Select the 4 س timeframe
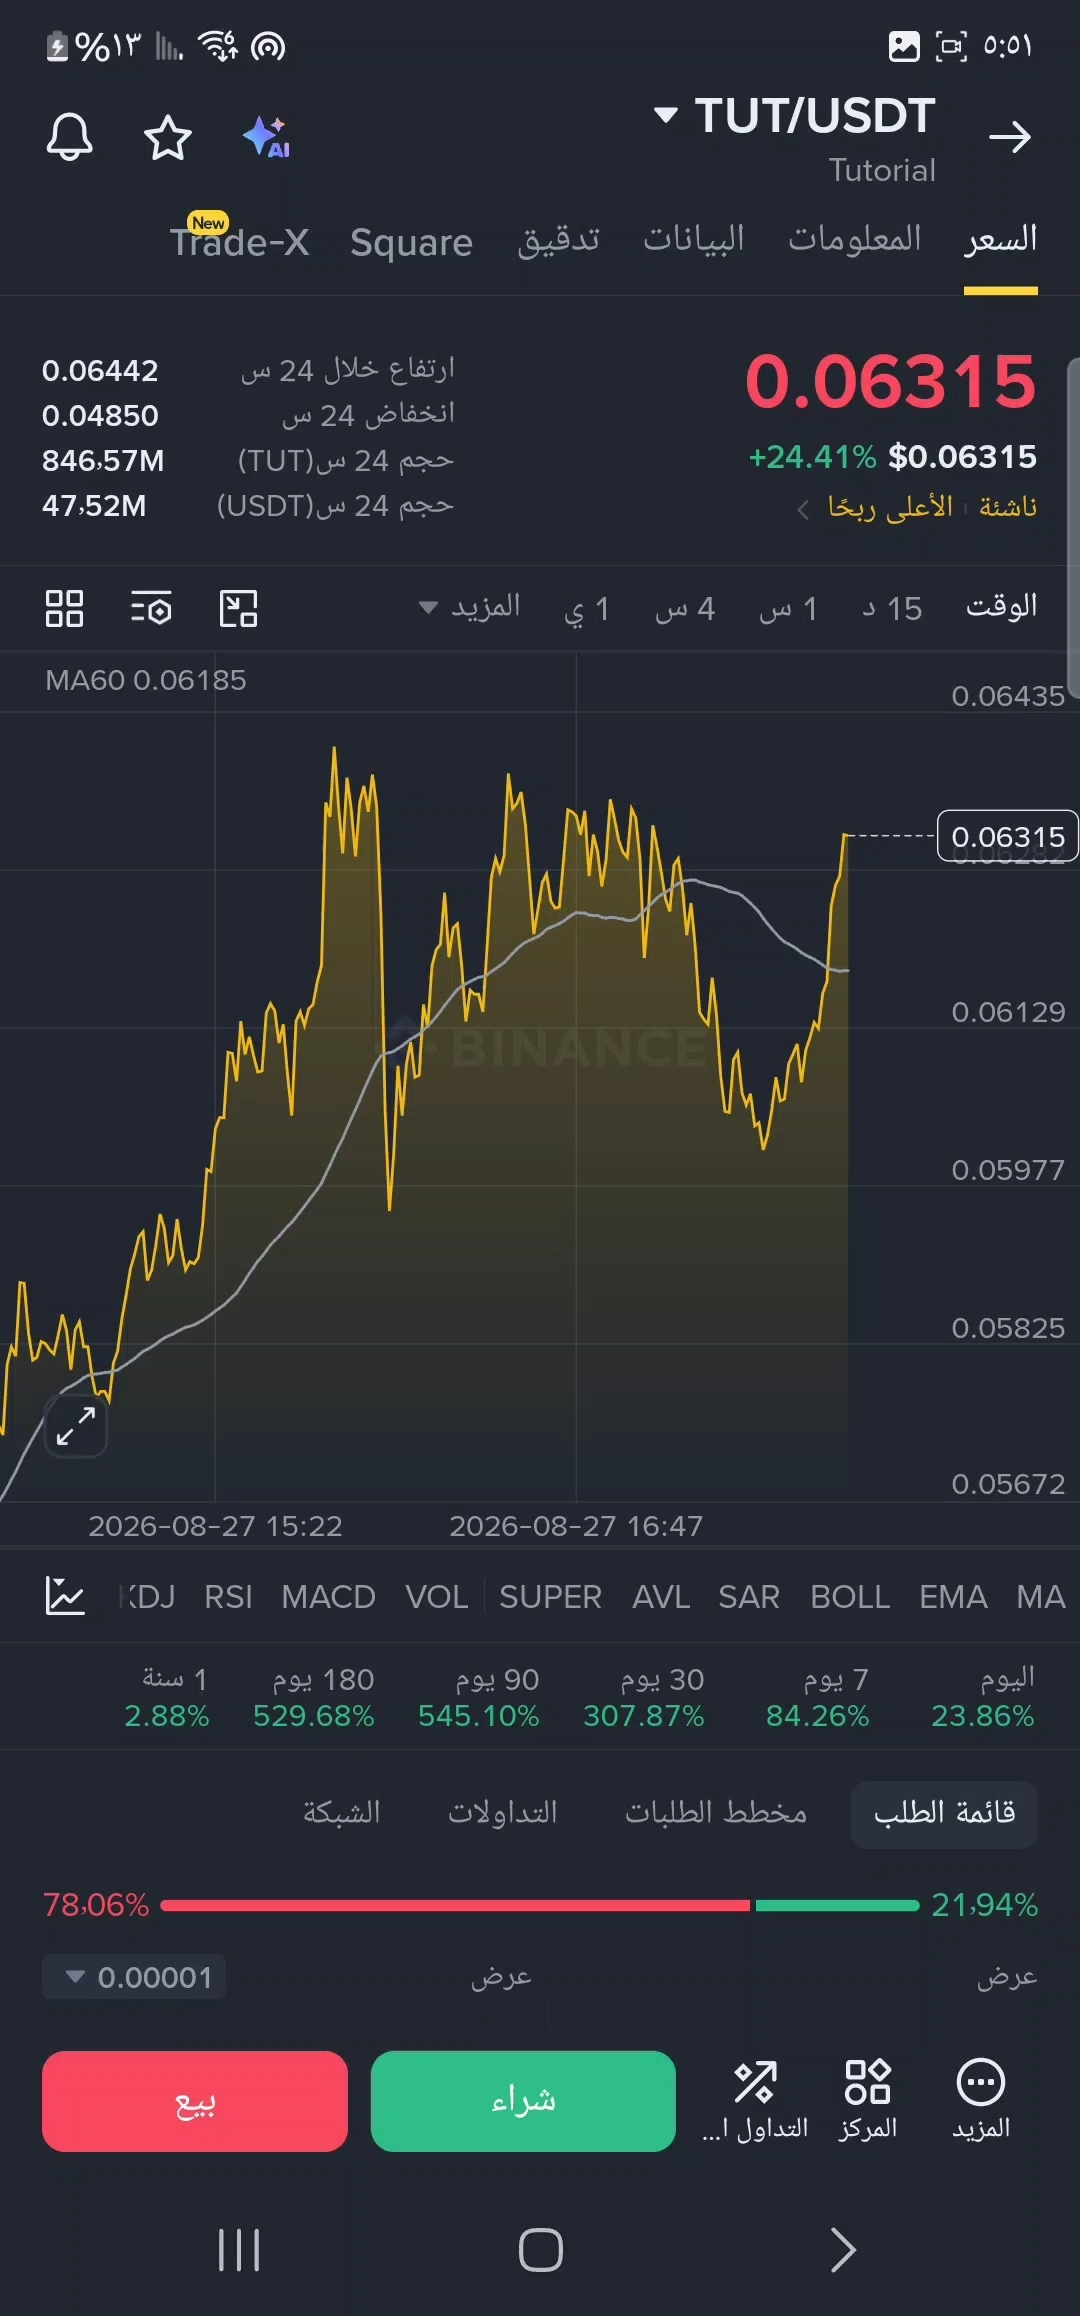The width and height of the screenshot is (1080, 2316). coord(685,608)
